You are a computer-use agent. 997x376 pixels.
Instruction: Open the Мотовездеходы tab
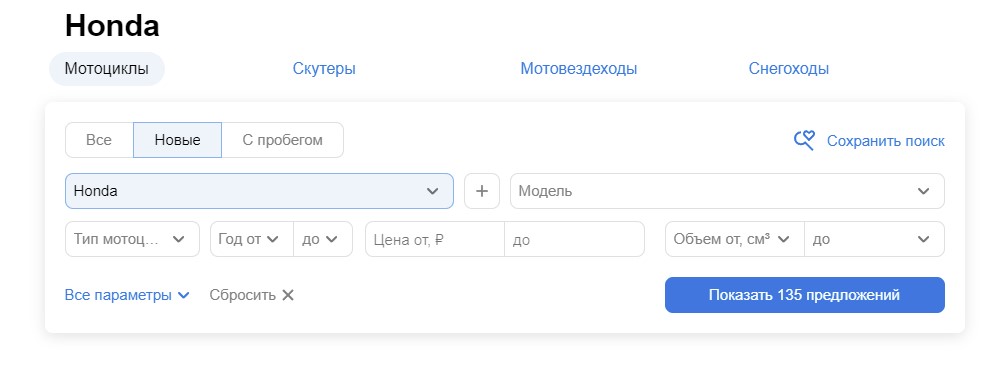579,69
